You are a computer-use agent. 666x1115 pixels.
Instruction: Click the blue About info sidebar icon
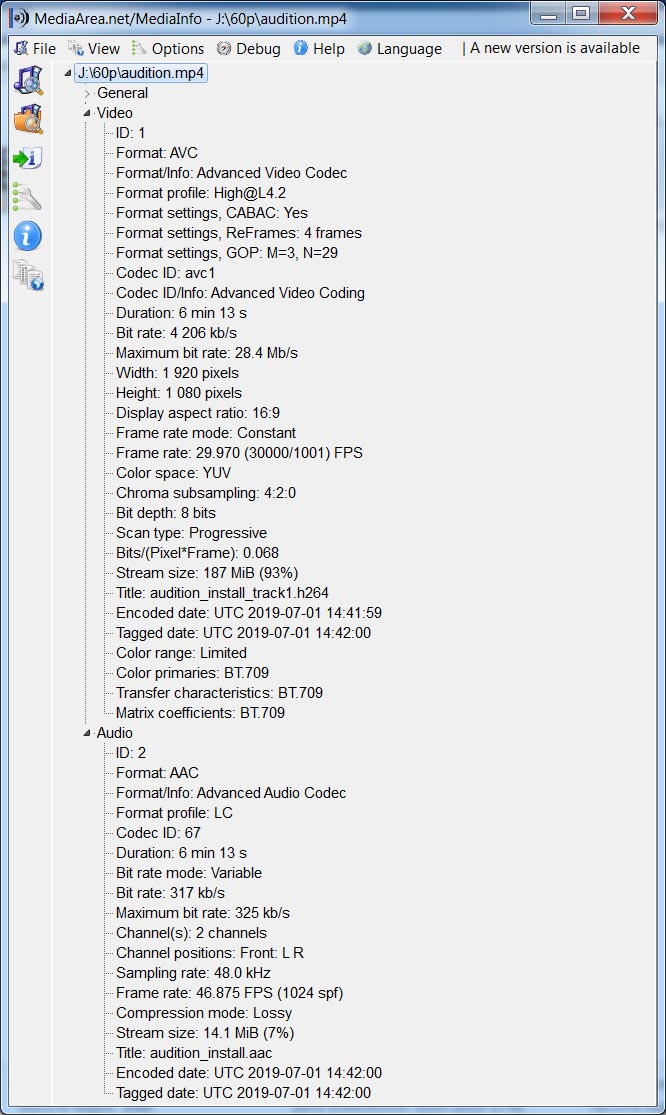tap(28, 235)
